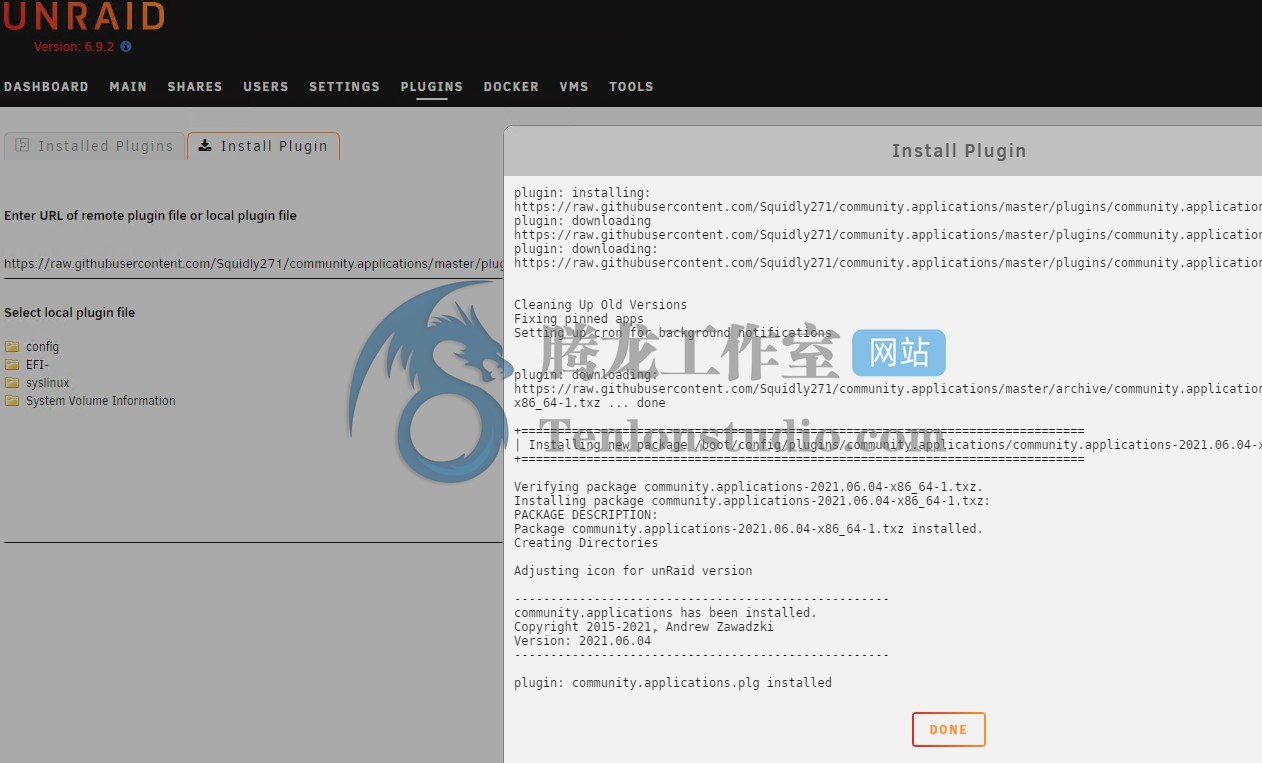Image resolution: width=1262 pixels, height=763 pixels.
Task: Open the syslinux folder icon
Action: pos(12,383)
